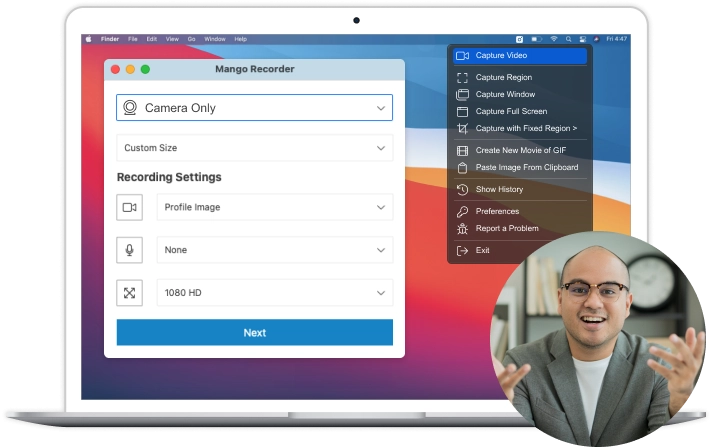Click the chevron on Profile Image dropdown
Screen dimensions: 712x447
[x=381, y=208]
